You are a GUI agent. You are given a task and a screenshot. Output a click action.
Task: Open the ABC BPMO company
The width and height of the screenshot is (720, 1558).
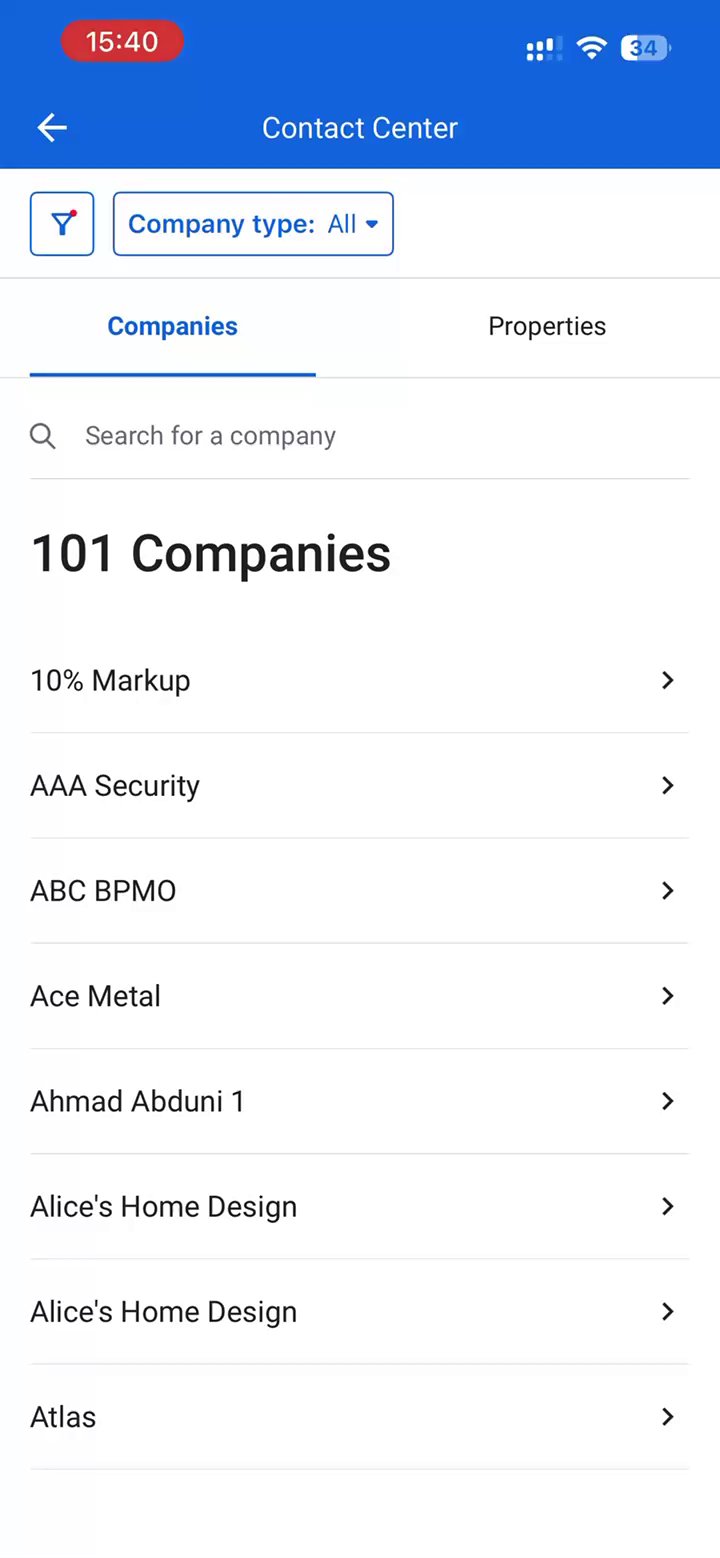click(x=104, y=891)
